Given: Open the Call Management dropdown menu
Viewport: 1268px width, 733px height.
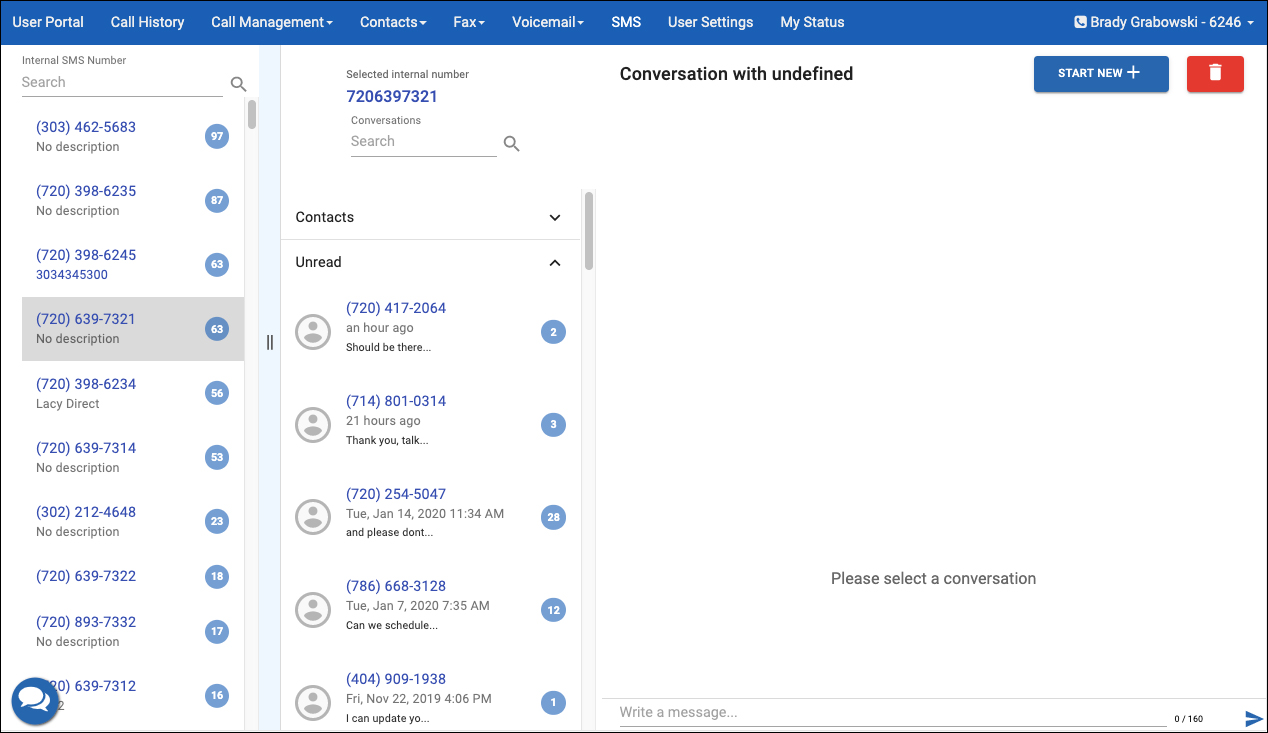Looking at the screenshot, I should coord(272,22).
